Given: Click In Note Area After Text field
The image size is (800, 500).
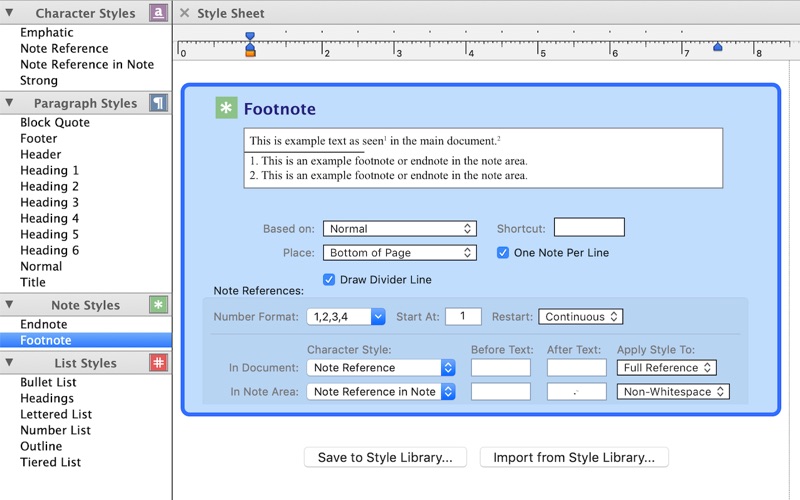Looking at the screenshot, I should [577, 391].
